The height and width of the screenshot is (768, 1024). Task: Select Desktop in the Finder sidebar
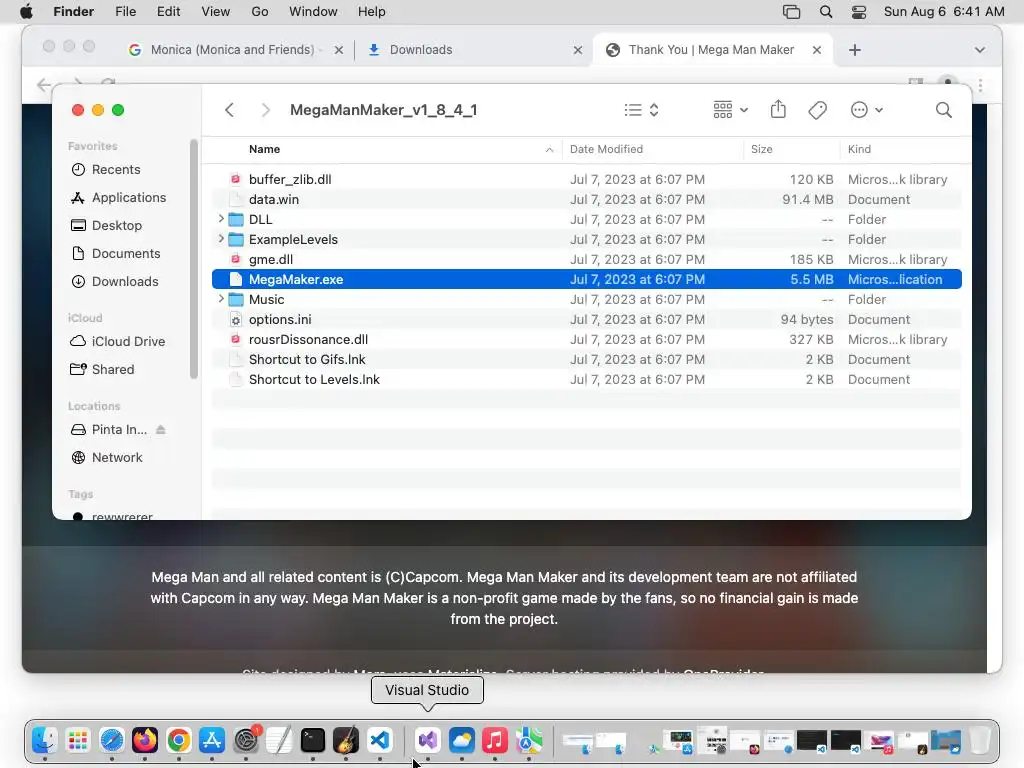click(116, 225)
